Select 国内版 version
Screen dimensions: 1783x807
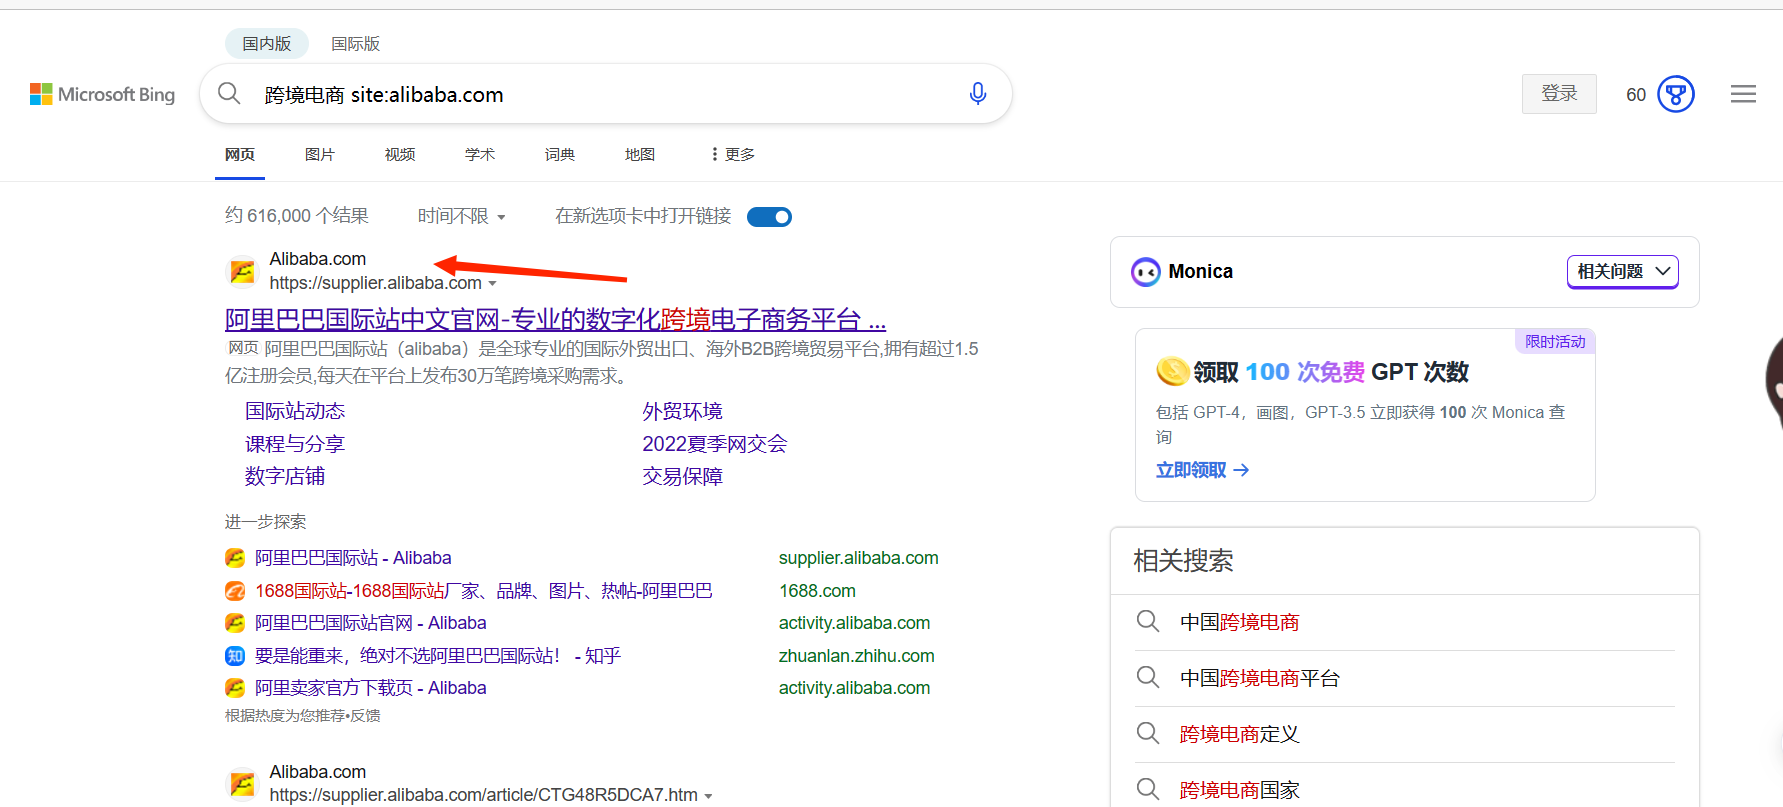click(x=267, y=44)
